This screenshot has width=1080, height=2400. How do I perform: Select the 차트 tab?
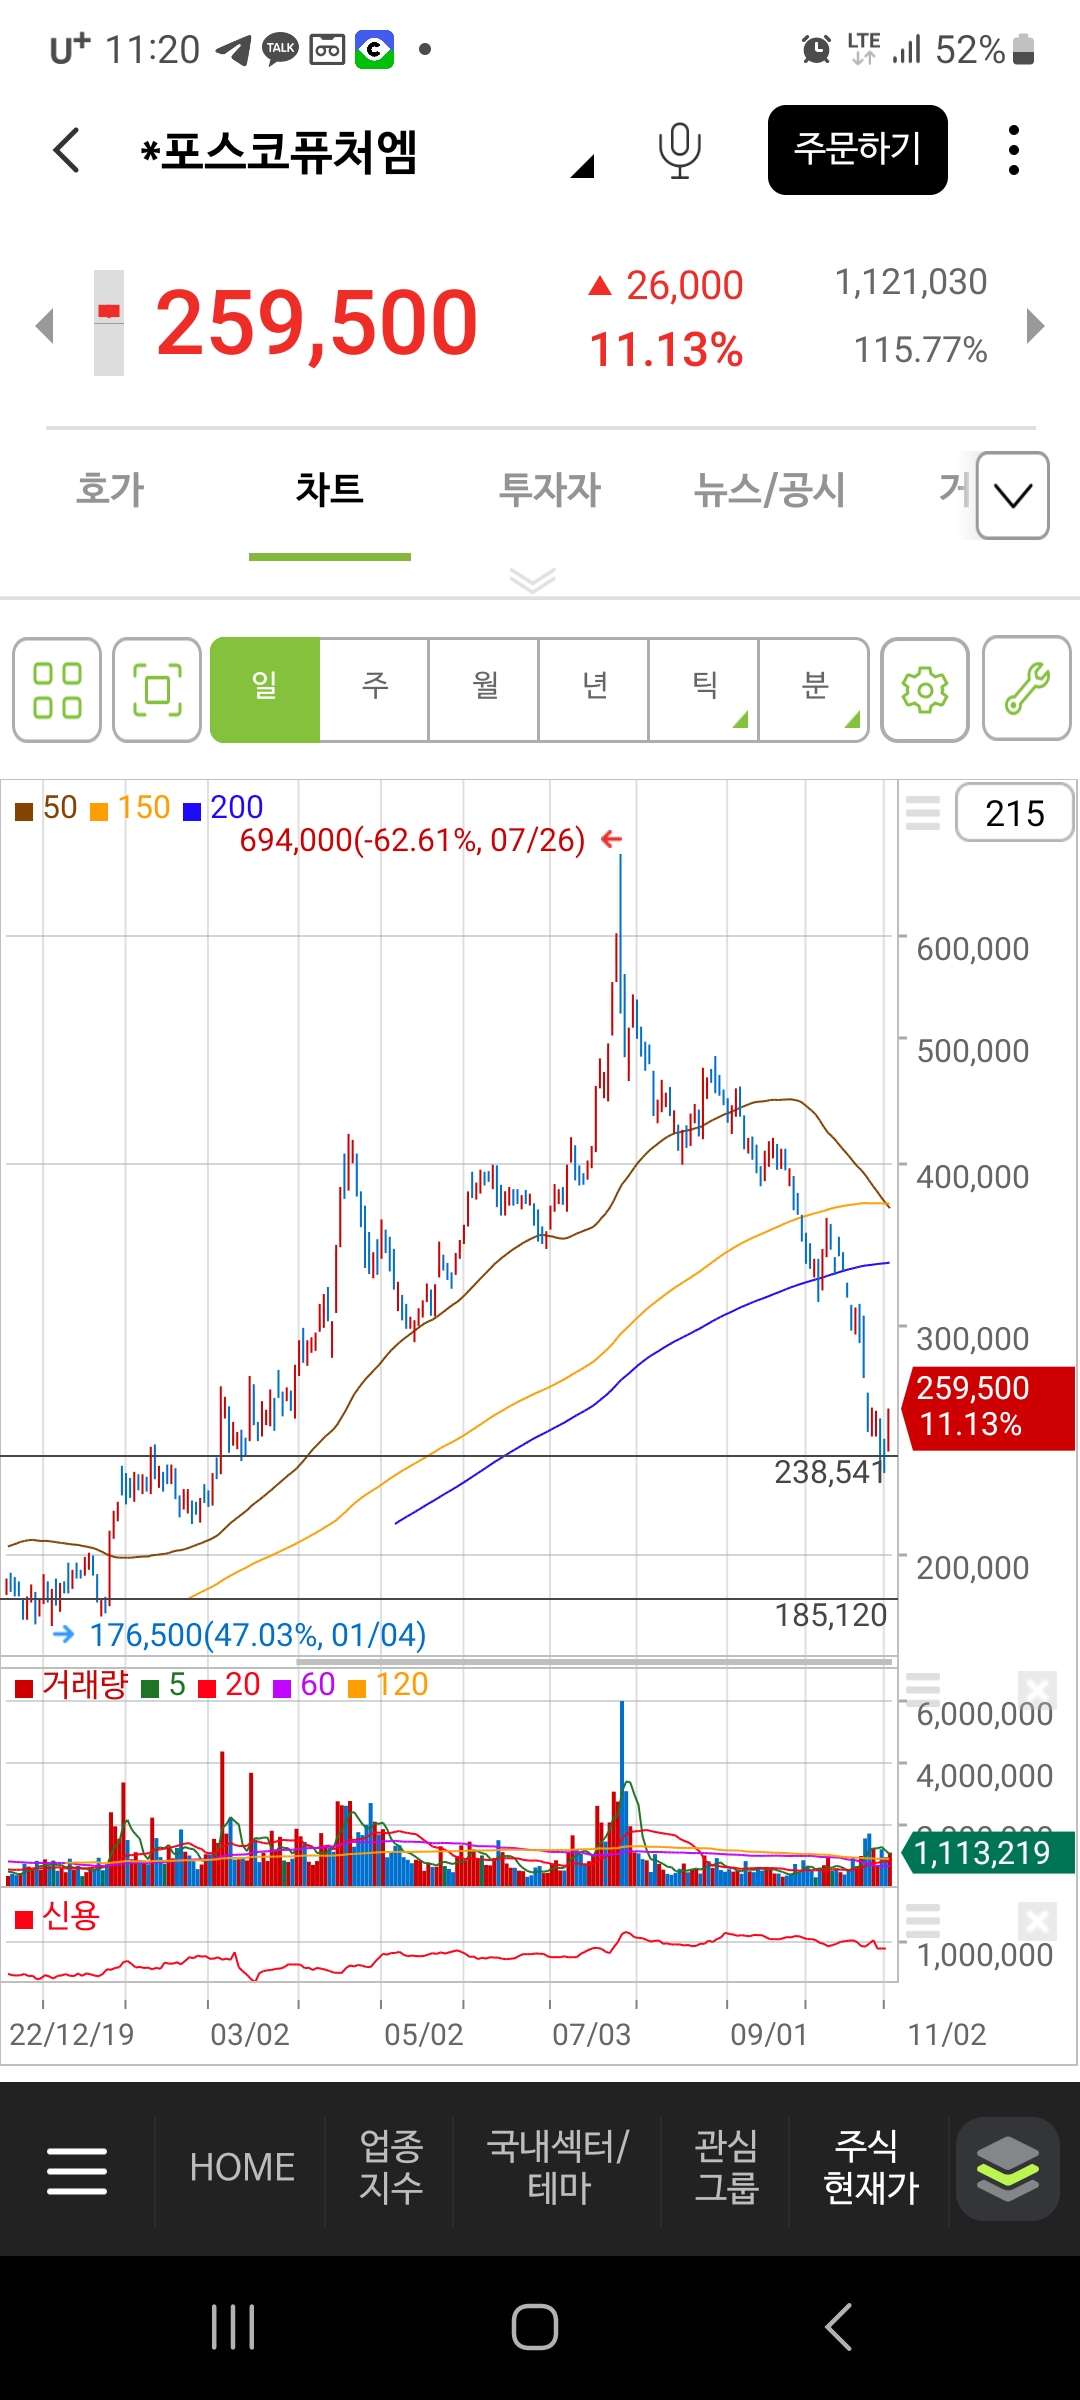point(329,490)
